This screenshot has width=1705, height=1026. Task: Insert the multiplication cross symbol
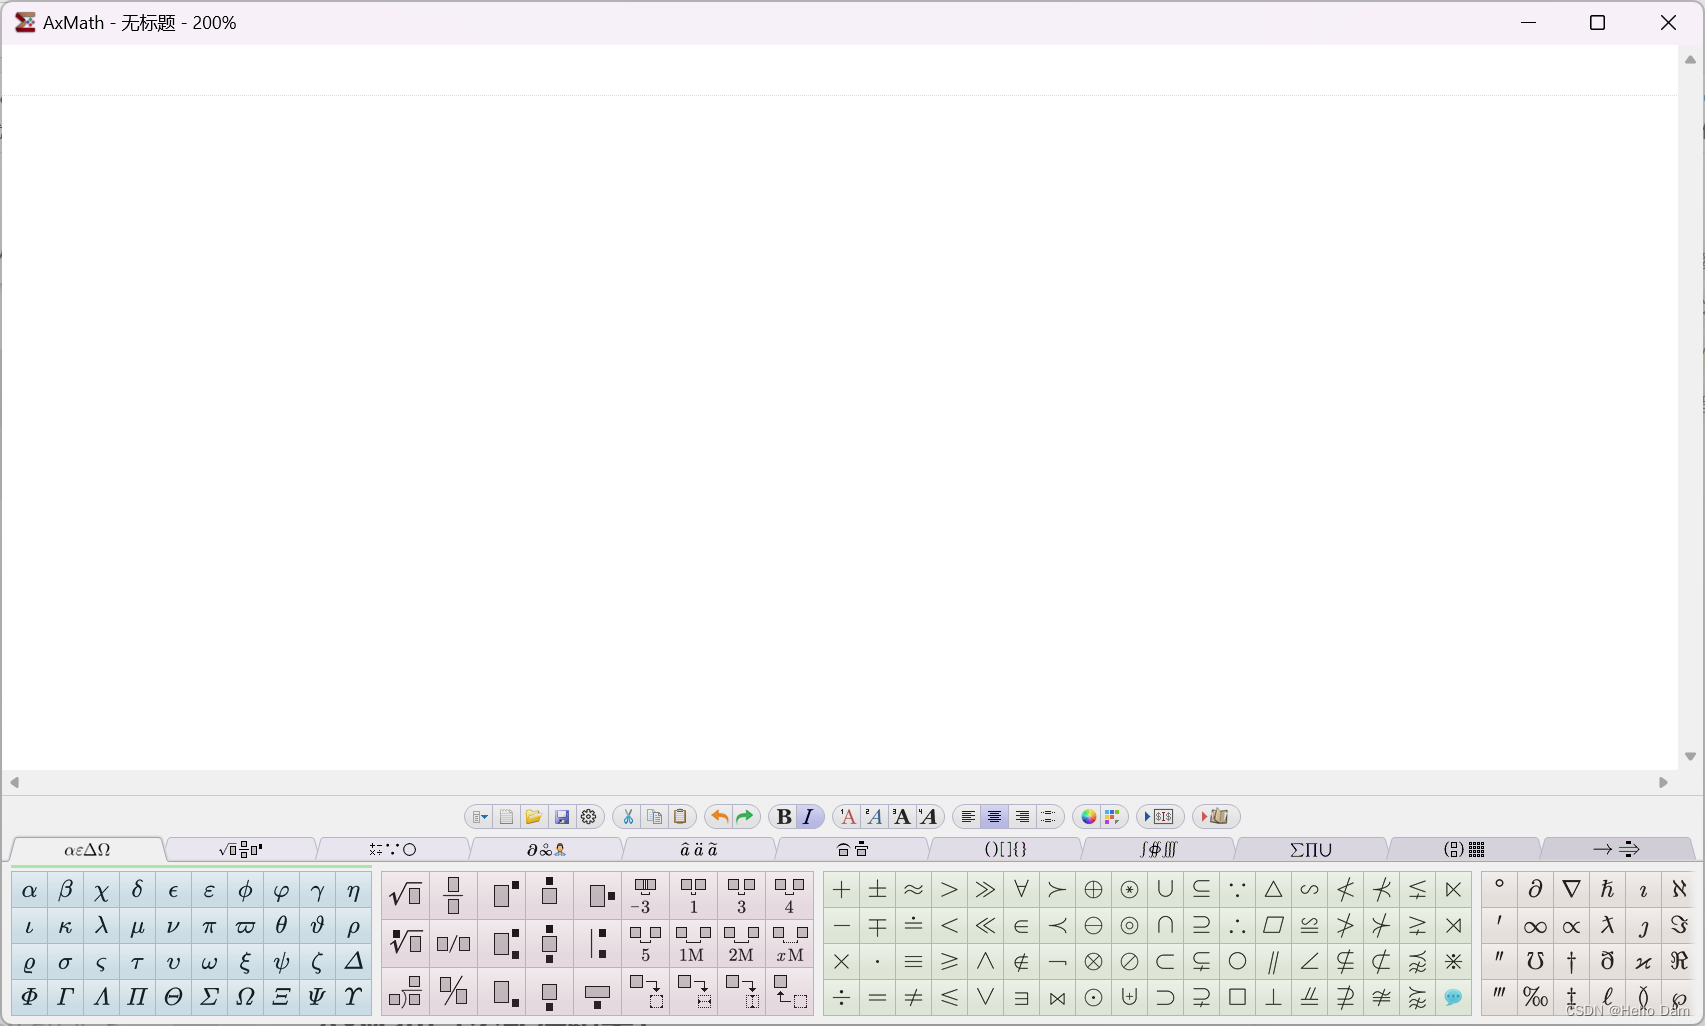(842, 962)
